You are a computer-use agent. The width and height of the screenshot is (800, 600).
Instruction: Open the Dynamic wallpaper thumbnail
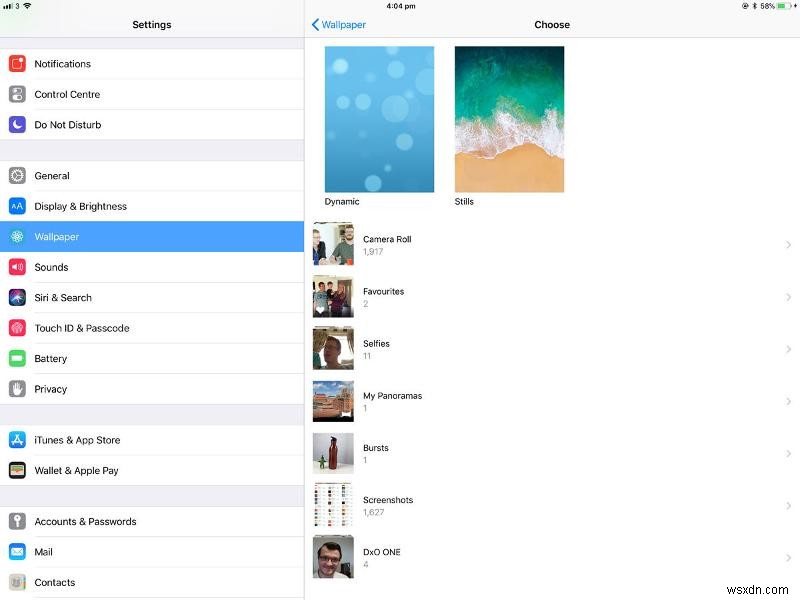378,118
